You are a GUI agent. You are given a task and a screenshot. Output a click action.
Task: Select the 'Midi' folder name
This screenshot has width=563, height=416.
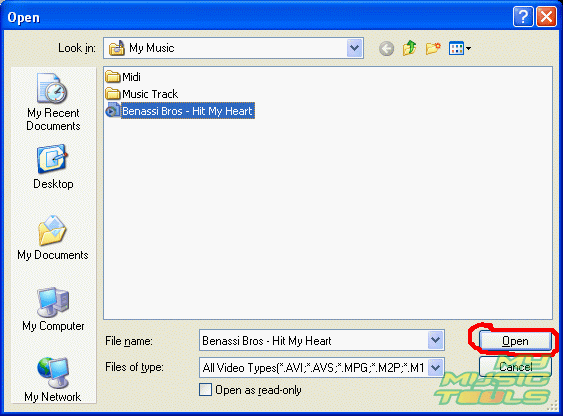click(x=131, y=77)
